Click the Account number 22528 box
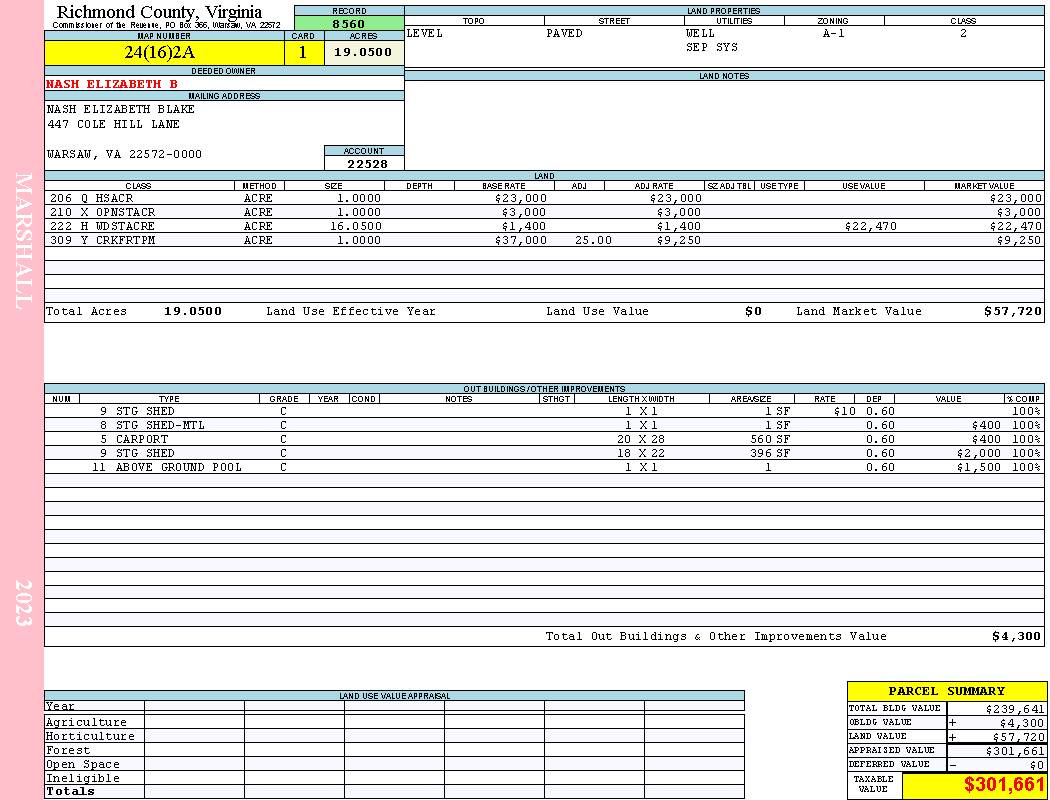This screenshot has width=1050, height=800. pos(364,164)
